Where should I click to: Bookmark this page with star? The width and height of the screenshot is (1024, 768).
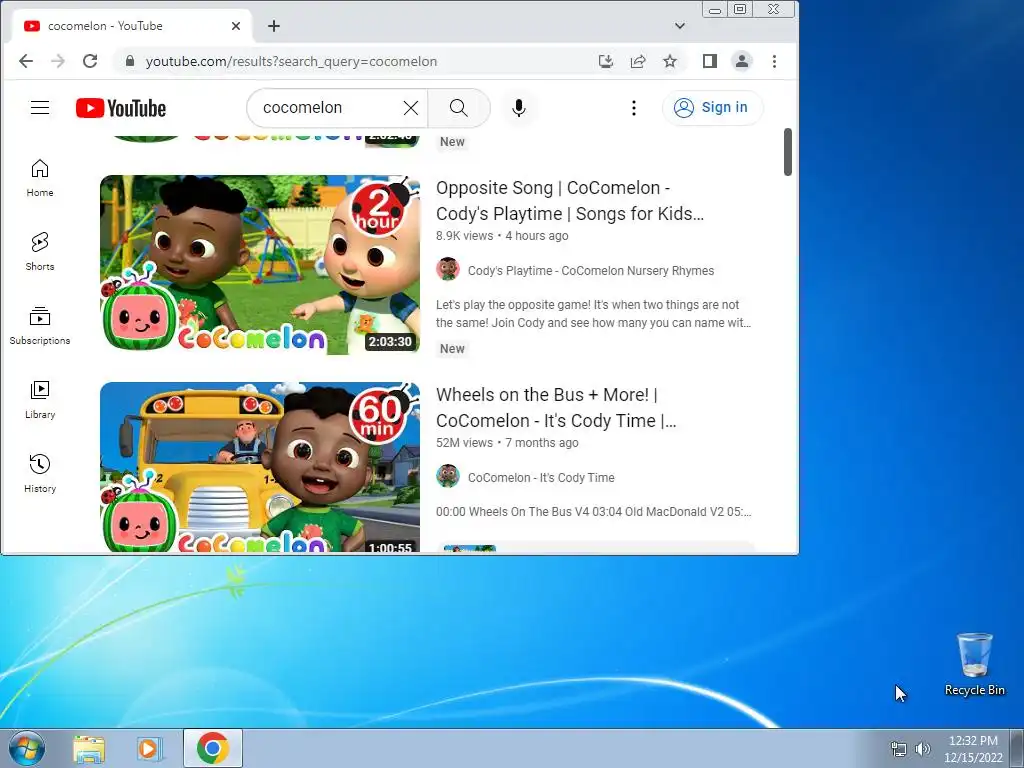(x=670, y=61)
